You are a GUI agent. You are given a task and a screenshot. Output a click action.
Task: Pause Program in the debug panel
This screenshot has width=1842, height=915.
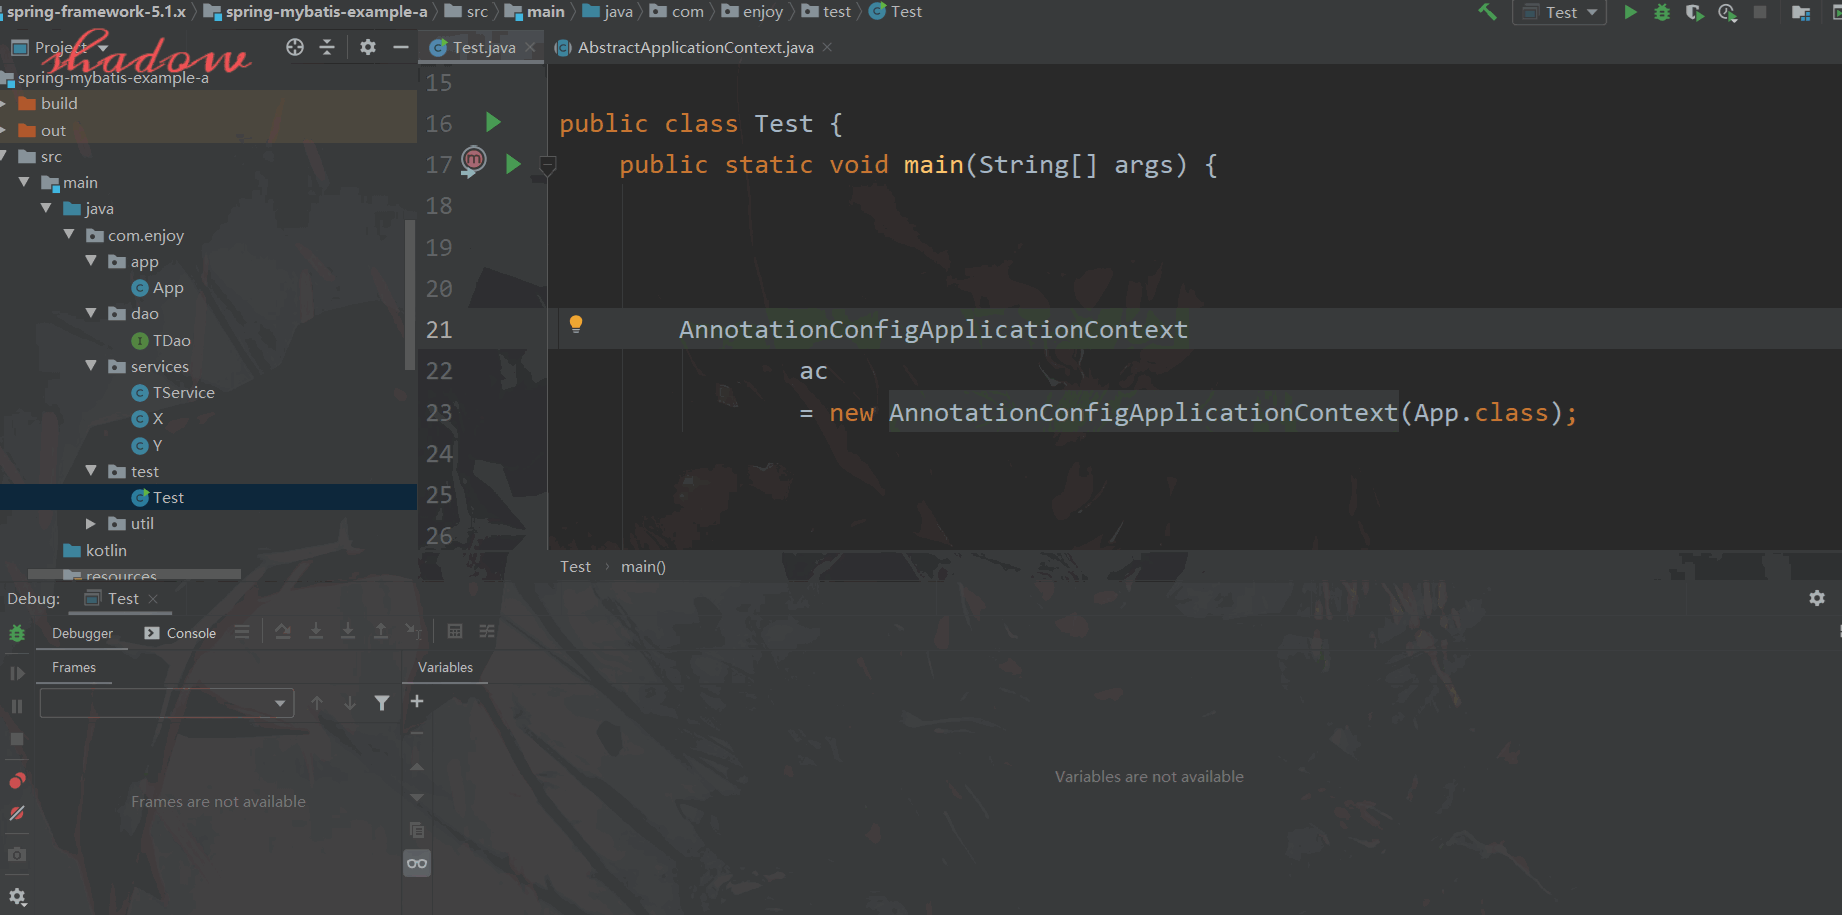coord(17,706)
